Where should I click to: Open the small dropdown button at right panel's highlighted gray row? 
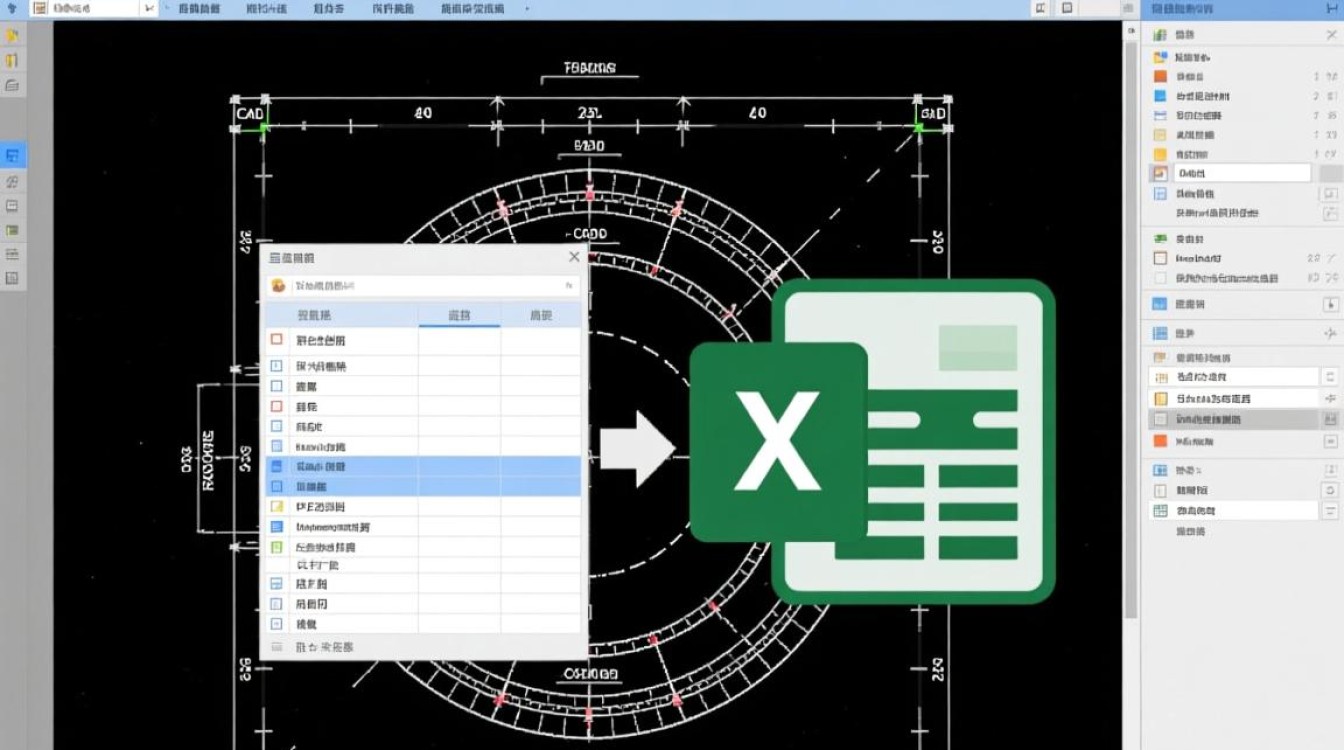[1330, 420]
